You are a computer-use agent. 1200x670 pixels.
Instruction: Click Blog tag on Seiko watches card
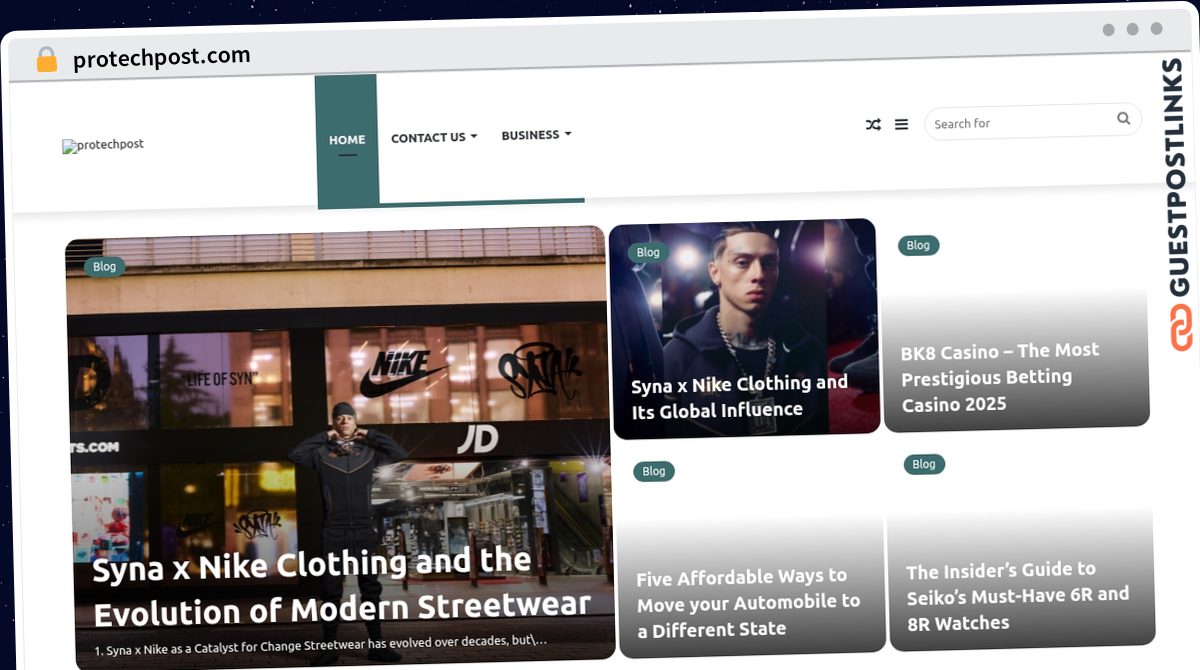click(x=924, y=464)
